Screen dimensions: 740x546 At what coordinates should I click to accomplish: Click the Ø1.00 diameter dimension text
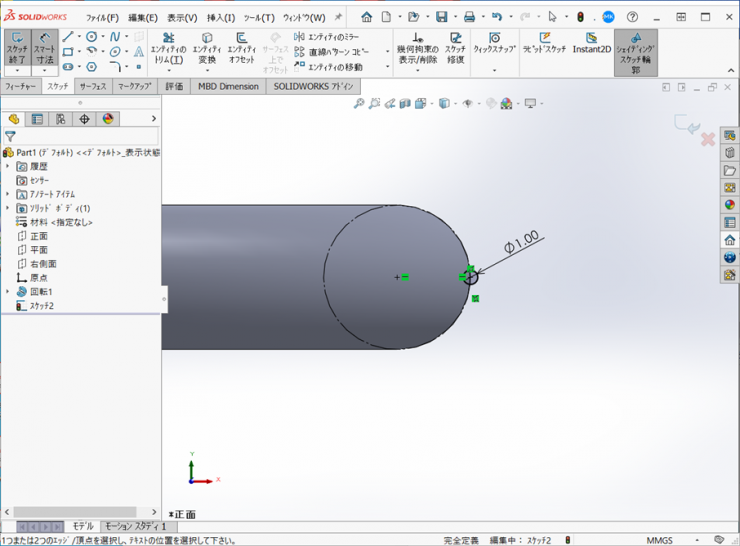tap(522, 241)
